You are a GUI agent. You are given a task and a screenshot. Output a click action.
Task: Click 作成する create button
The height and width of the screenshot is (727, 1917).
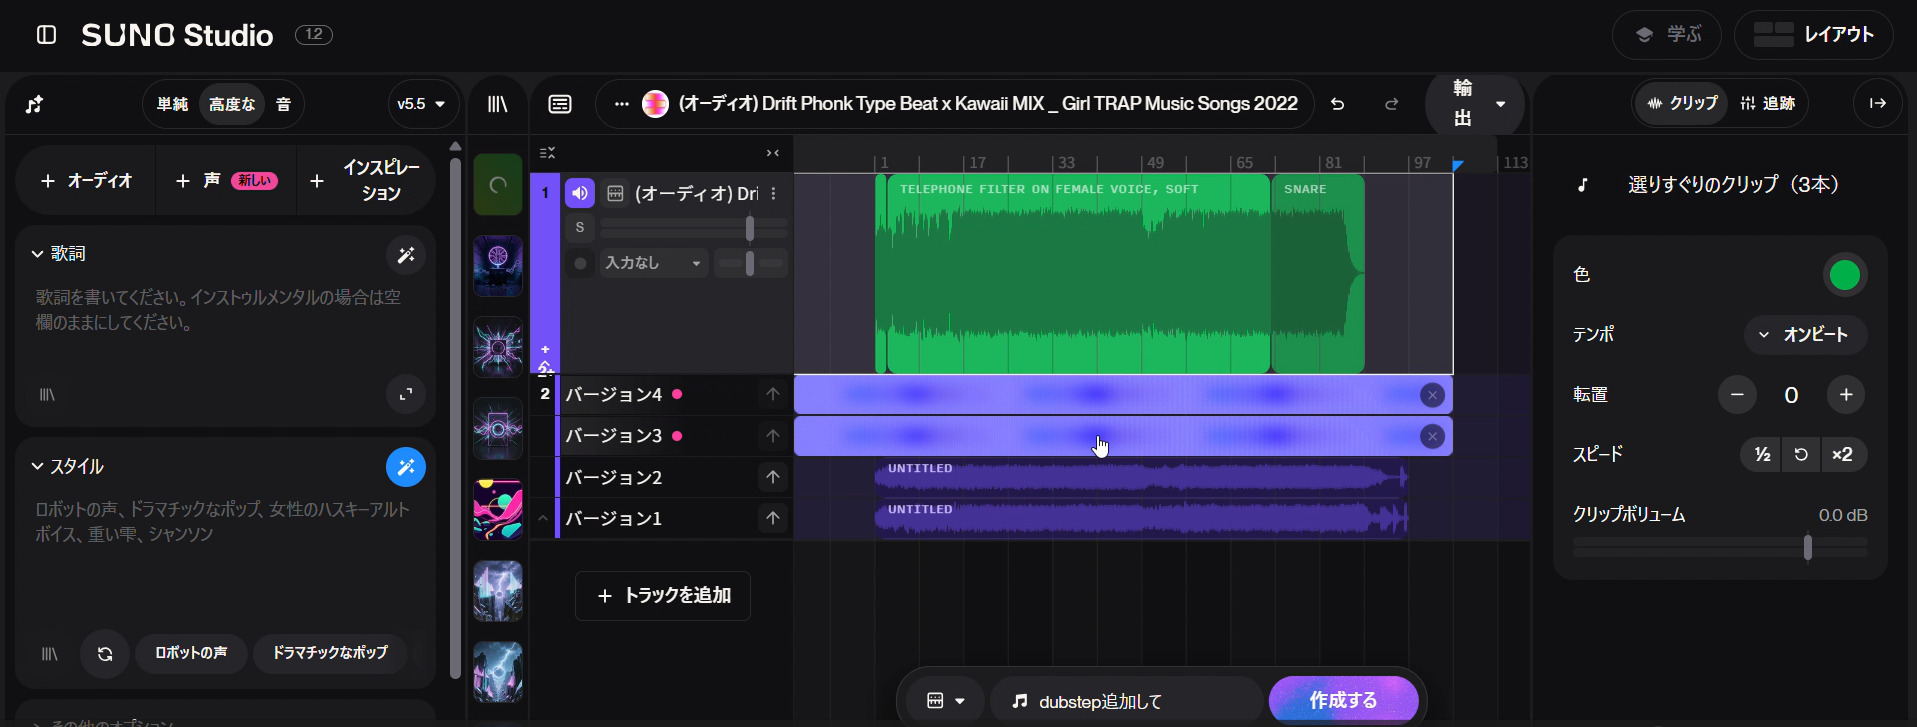(1343, 701)
